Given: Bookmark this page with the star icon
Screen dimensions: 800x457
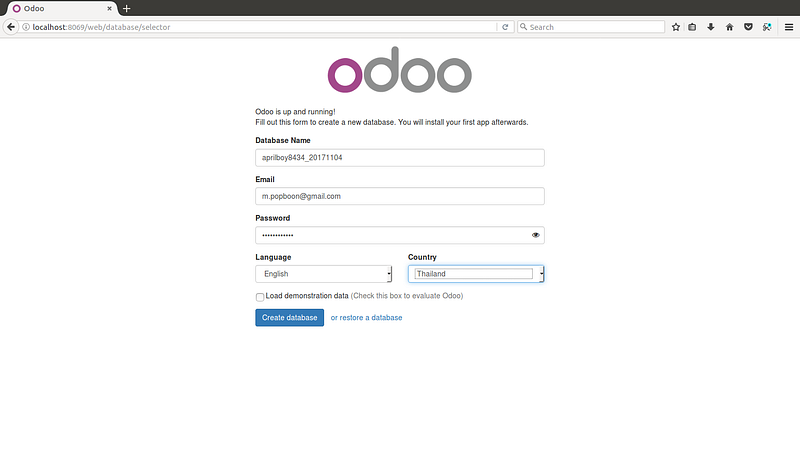Looking at the screenshot, I should point(676,27).
